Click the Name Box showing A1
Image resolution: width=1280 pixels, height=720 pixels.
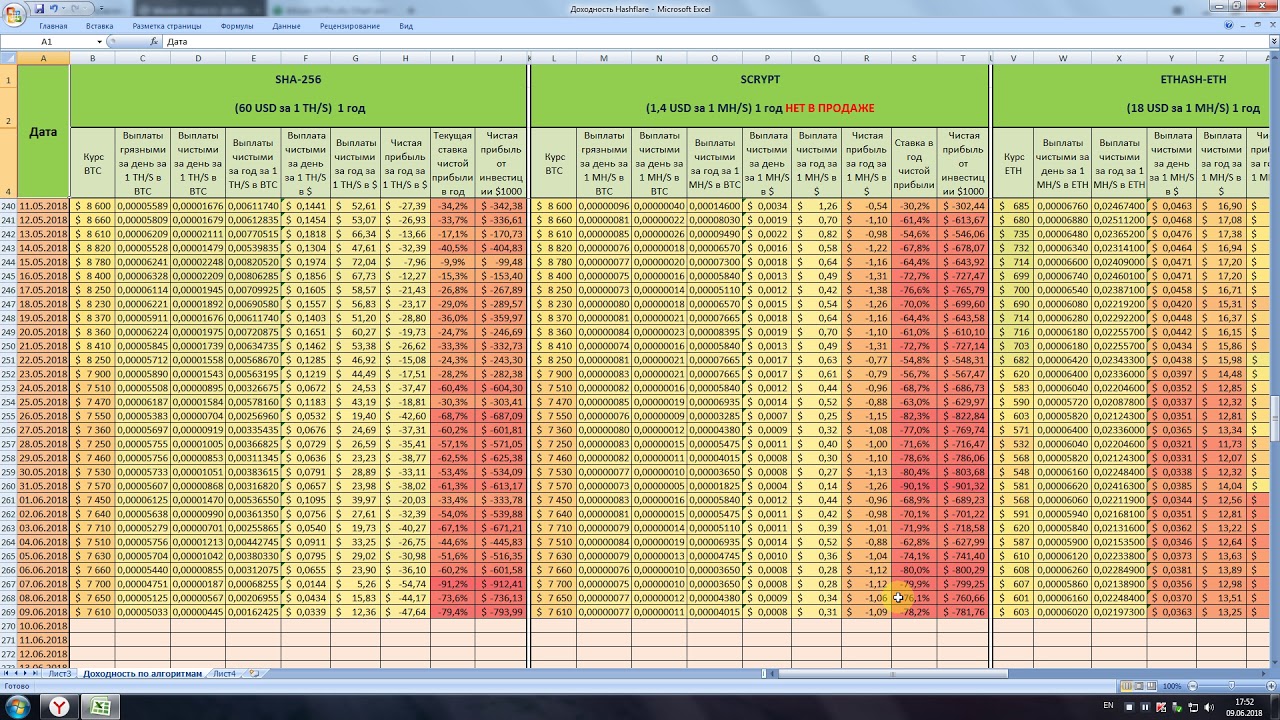47,42
